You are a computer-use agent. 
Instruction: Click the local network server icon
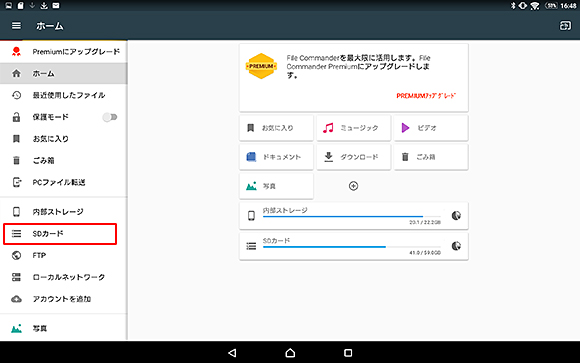pos(16,277)
